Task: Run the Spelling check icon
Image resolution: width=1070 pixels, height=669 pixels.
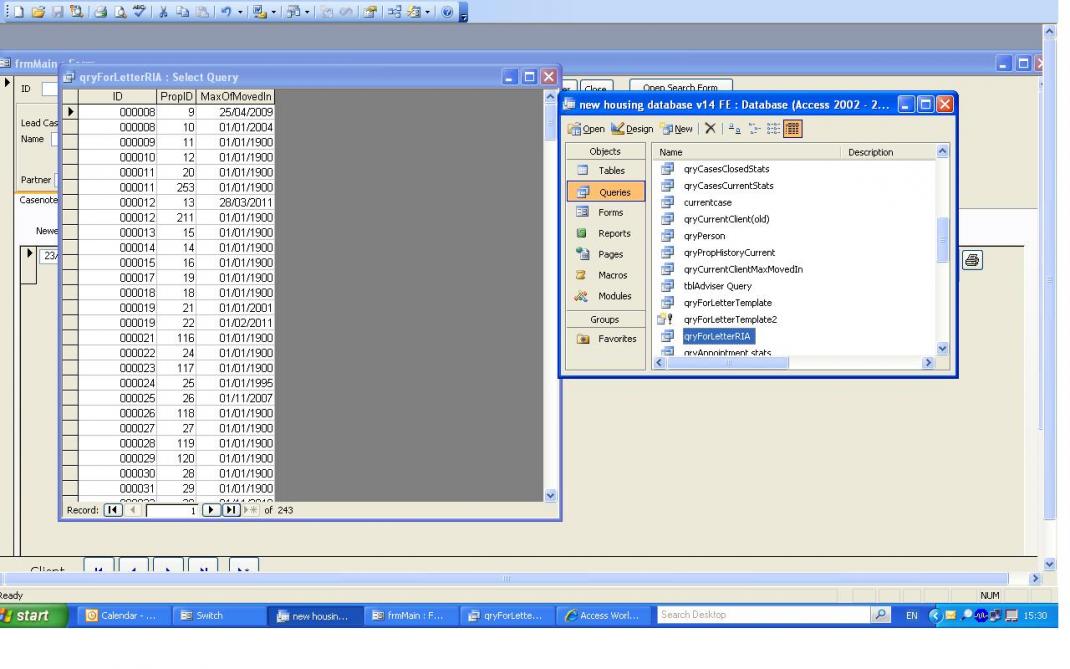Action: [x=139, y=12]
